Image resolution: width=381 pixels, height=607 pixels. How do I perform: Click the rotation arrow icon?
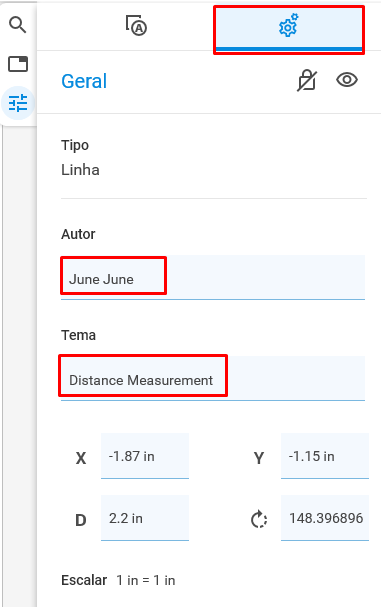coord(259,520)
